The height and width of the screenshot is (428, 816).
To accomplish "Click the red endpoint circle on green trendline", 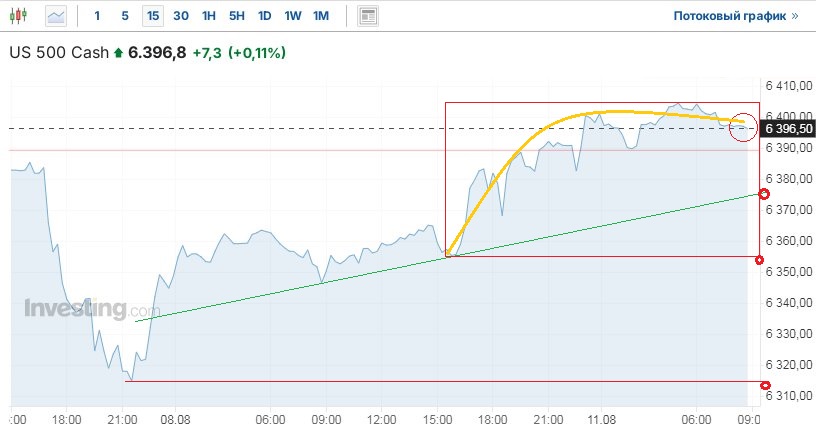I will [765, 193].
